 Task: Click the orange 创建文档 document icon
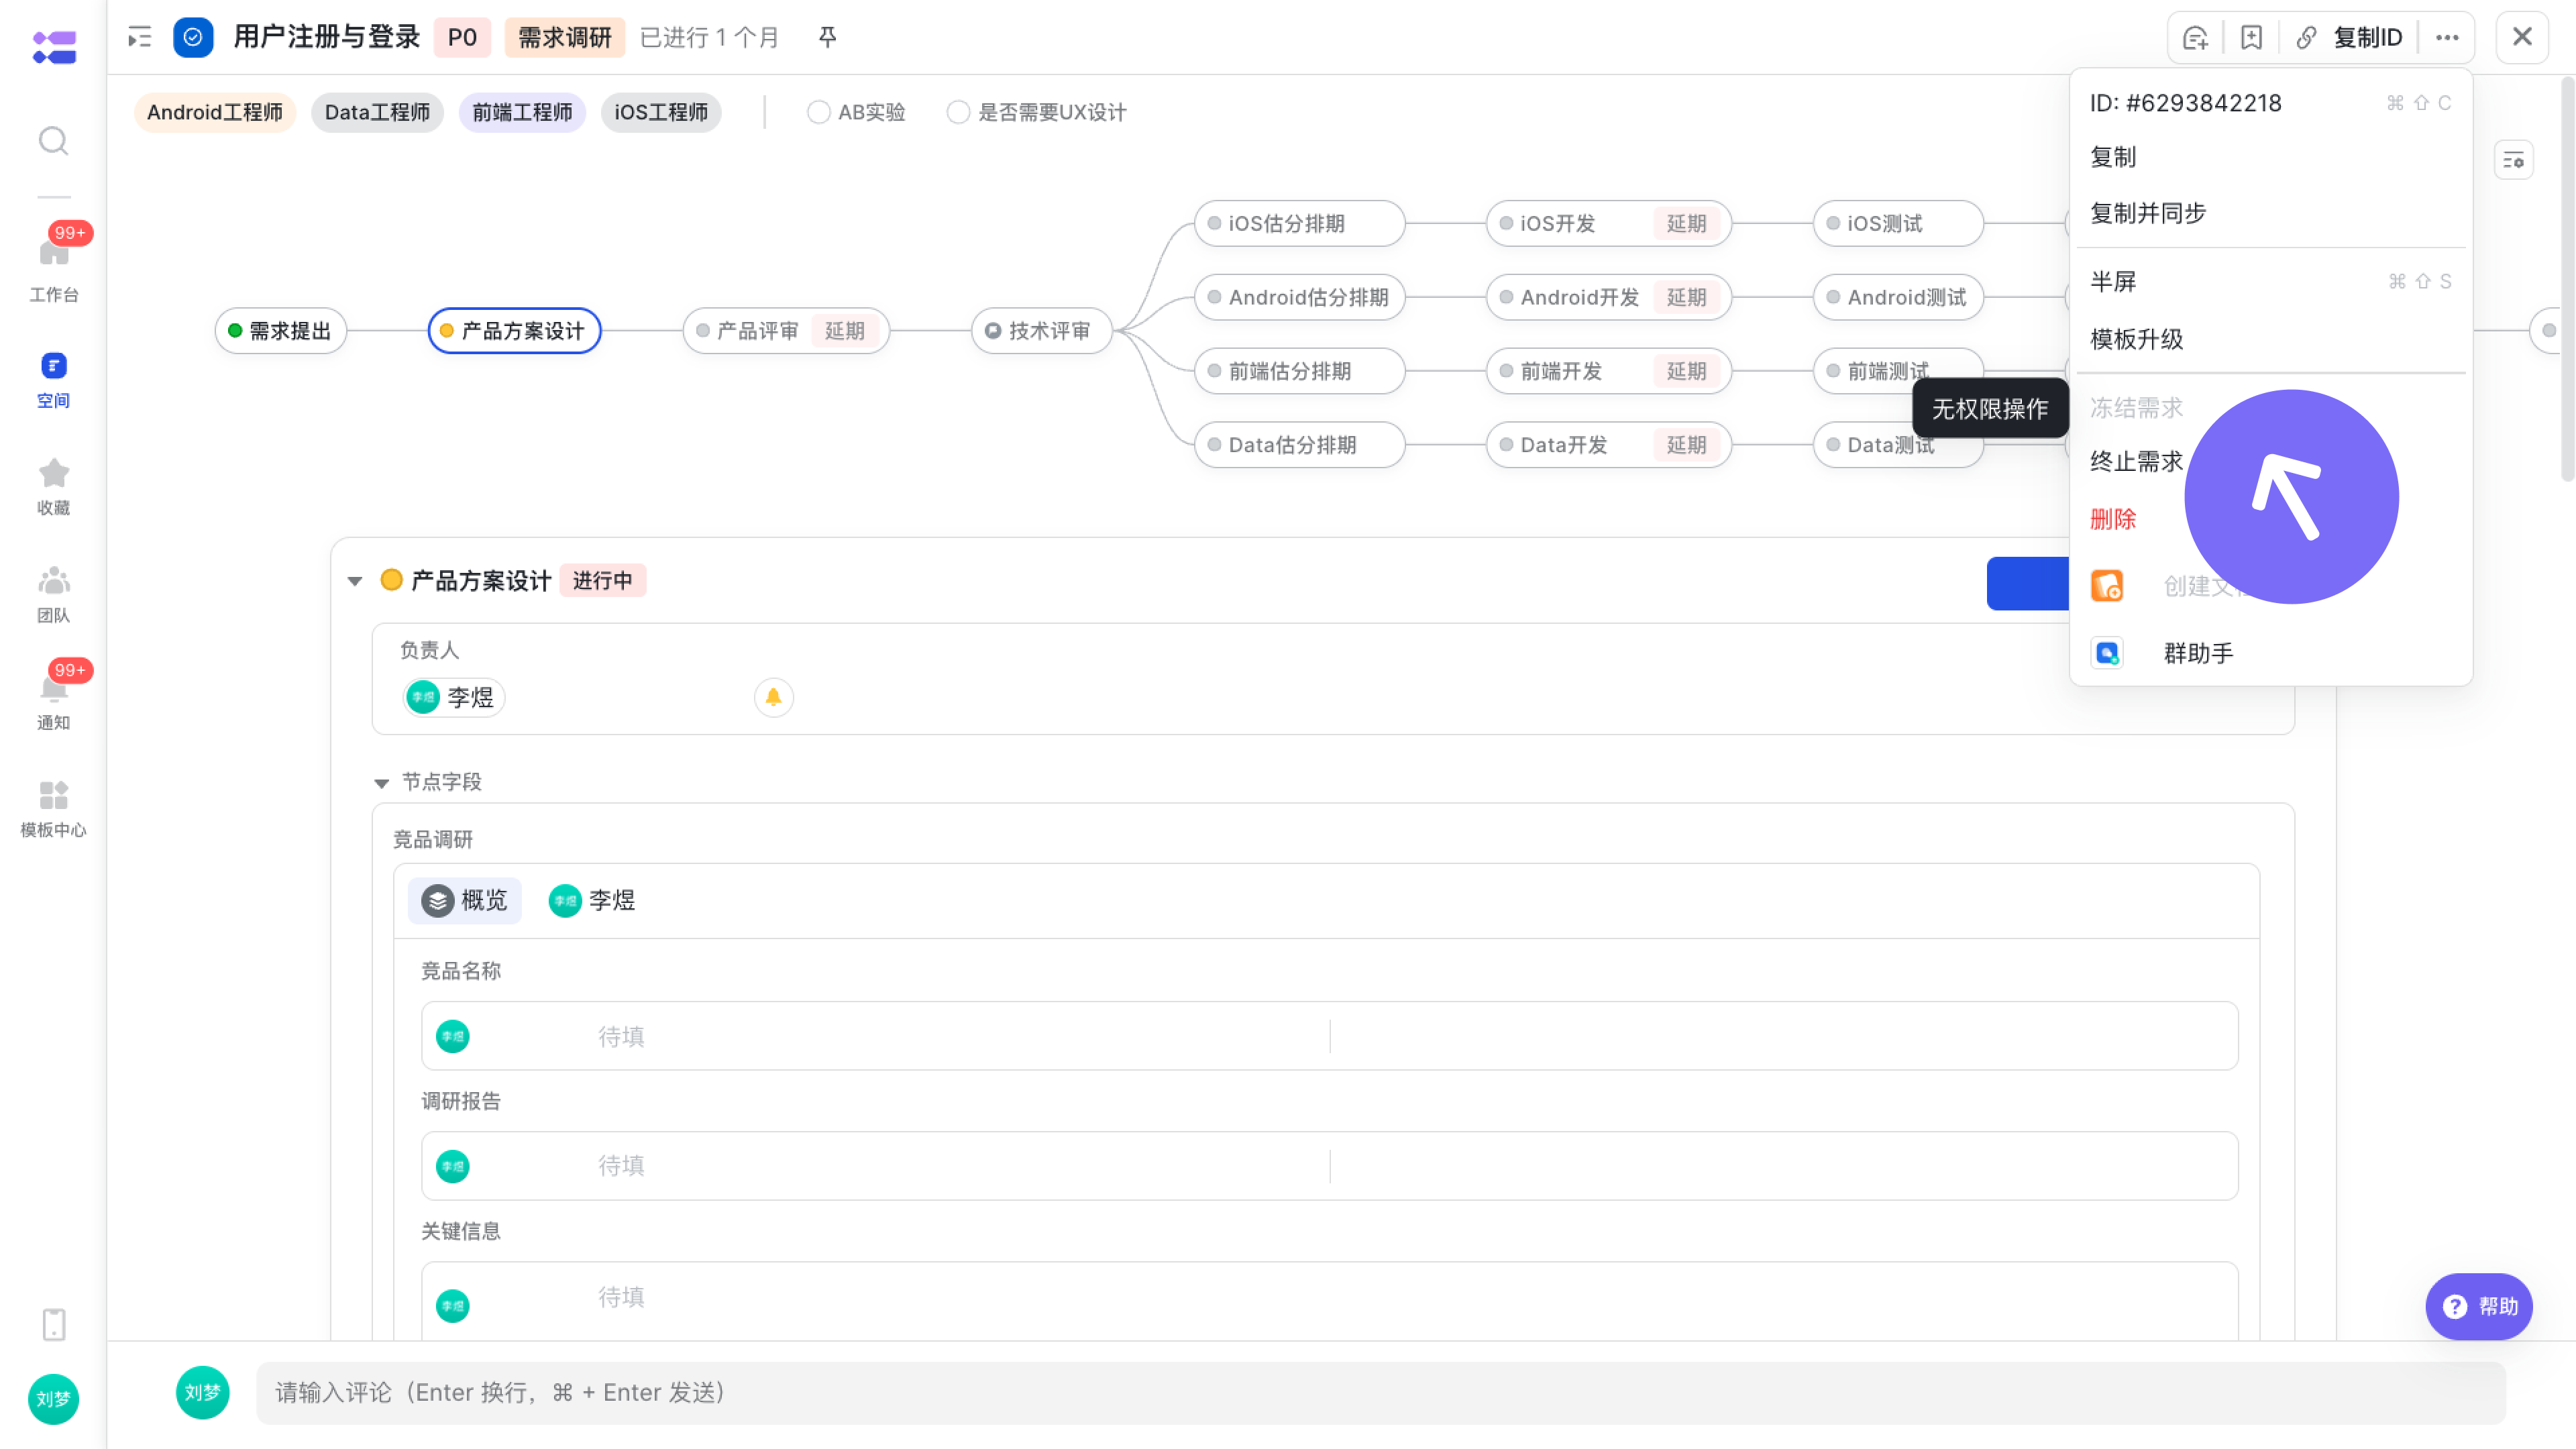click(2107, 586)
